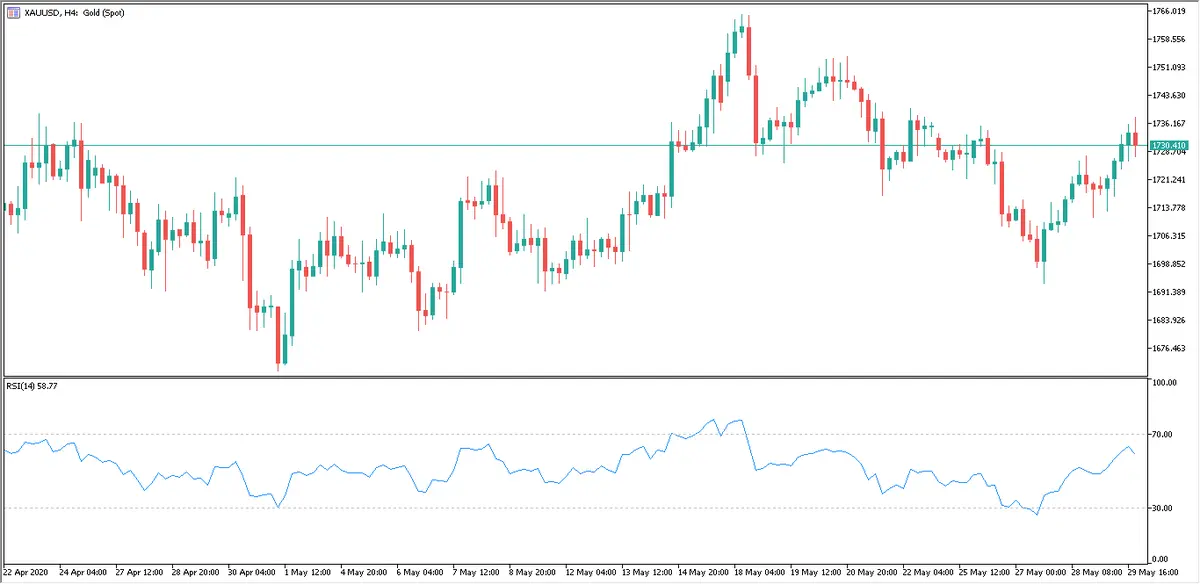Click the 1713.778 price axis label
The height and width of the screenshot is (584, 1200).
tap(1168, 208)
